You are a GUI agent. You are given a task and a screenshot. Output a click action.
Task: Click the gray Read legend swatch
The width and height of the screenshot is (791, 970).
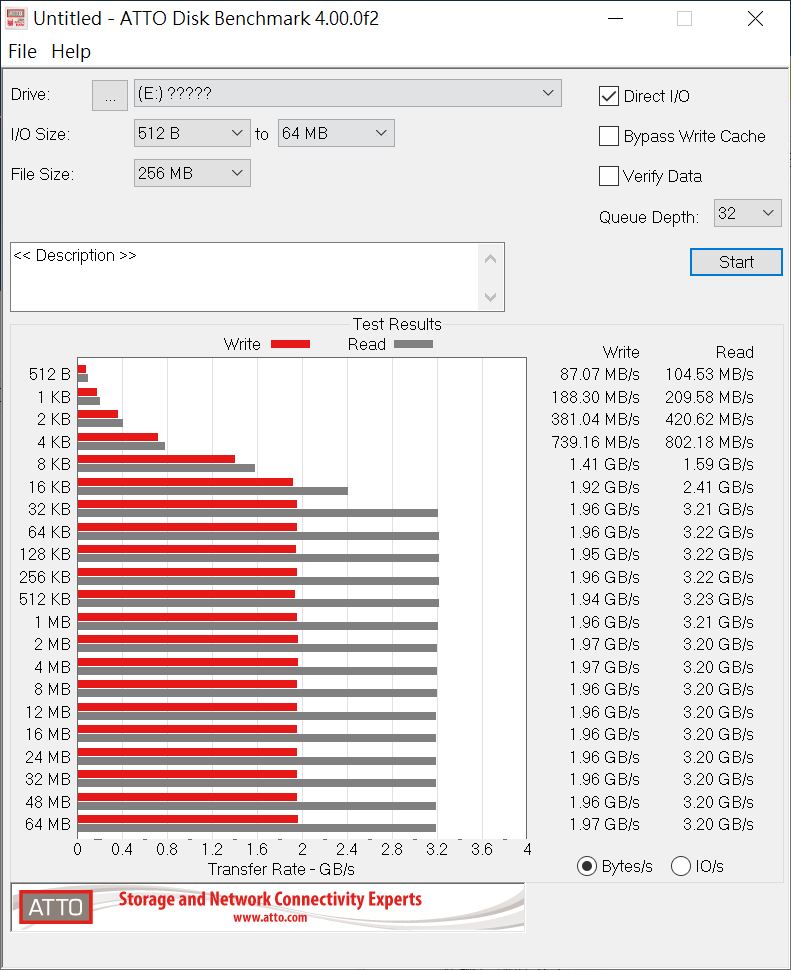(x=413, y=345)
